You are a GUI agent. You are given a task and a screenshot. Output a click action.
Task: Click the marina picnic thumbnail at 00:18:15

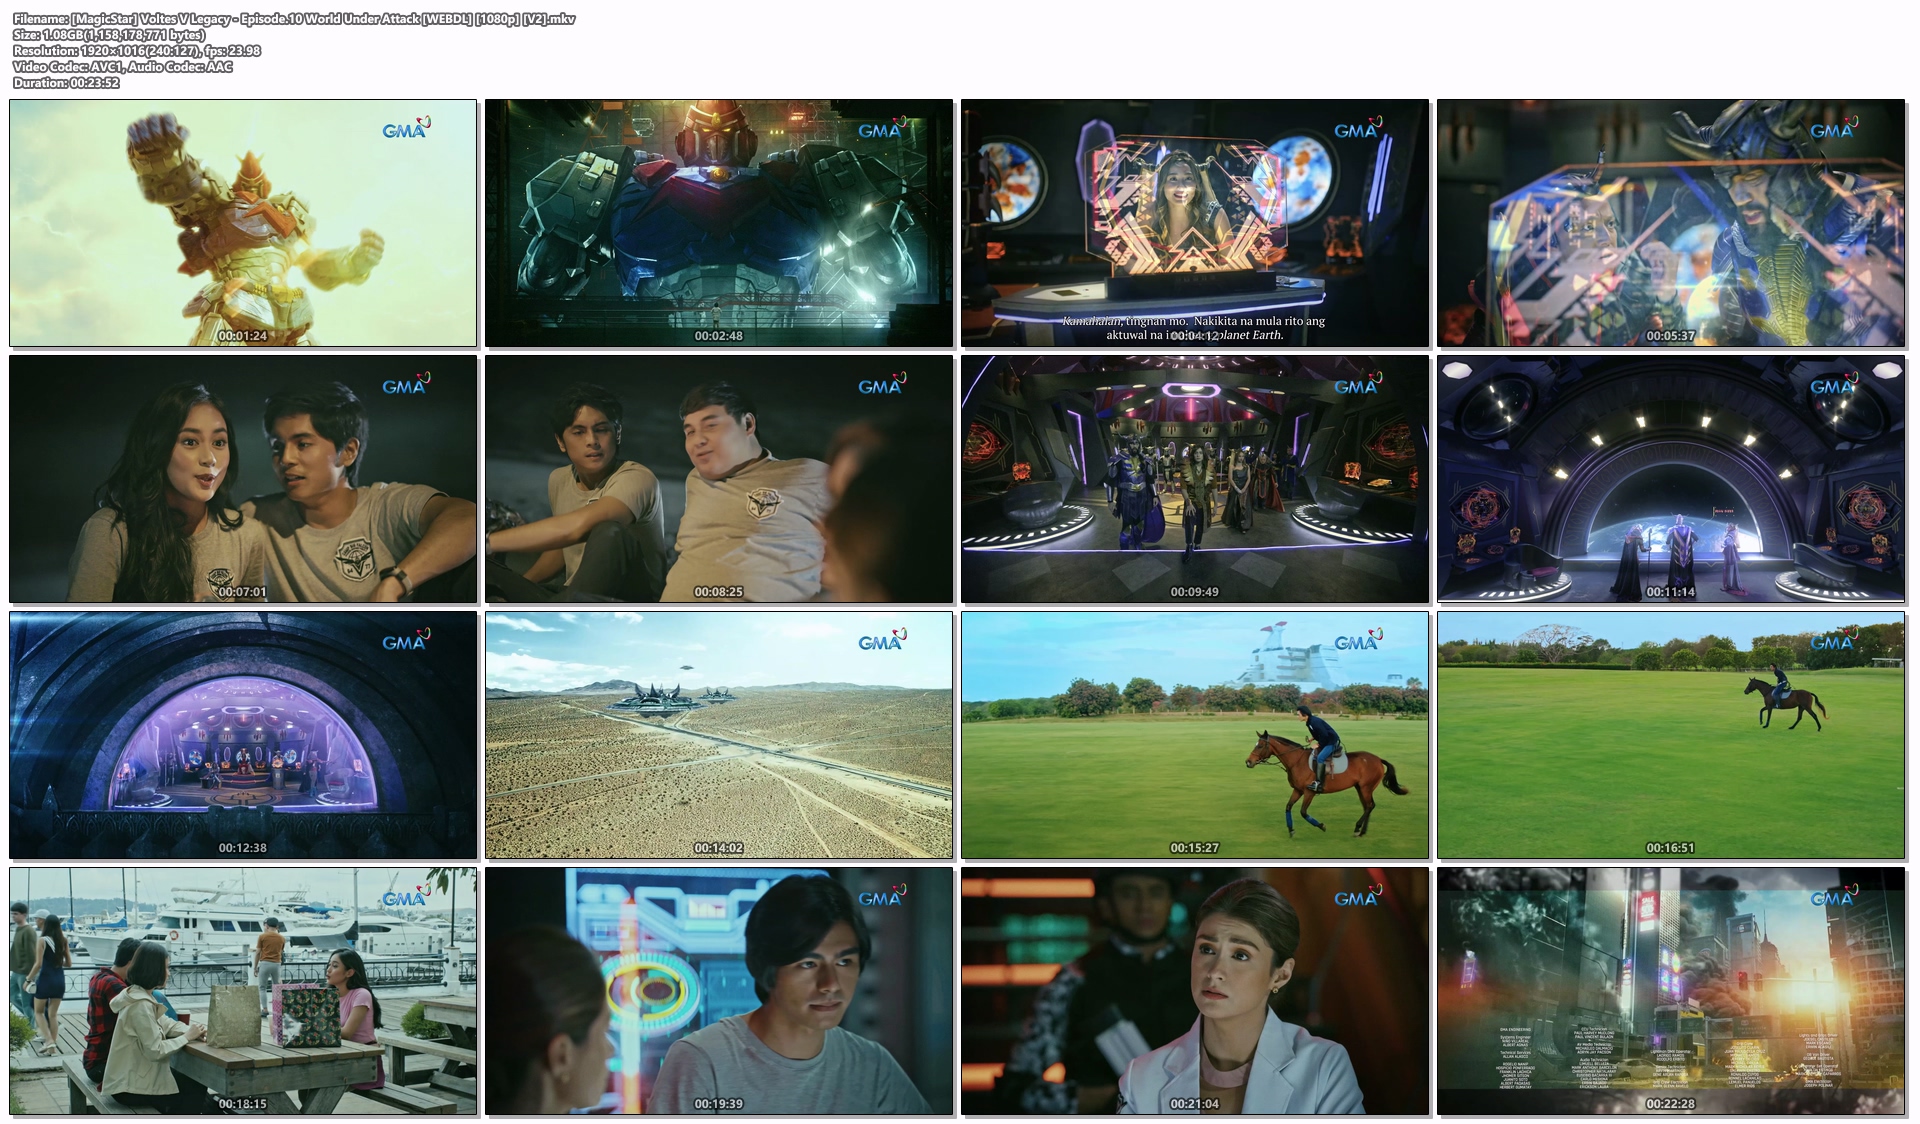coord(243,991)
